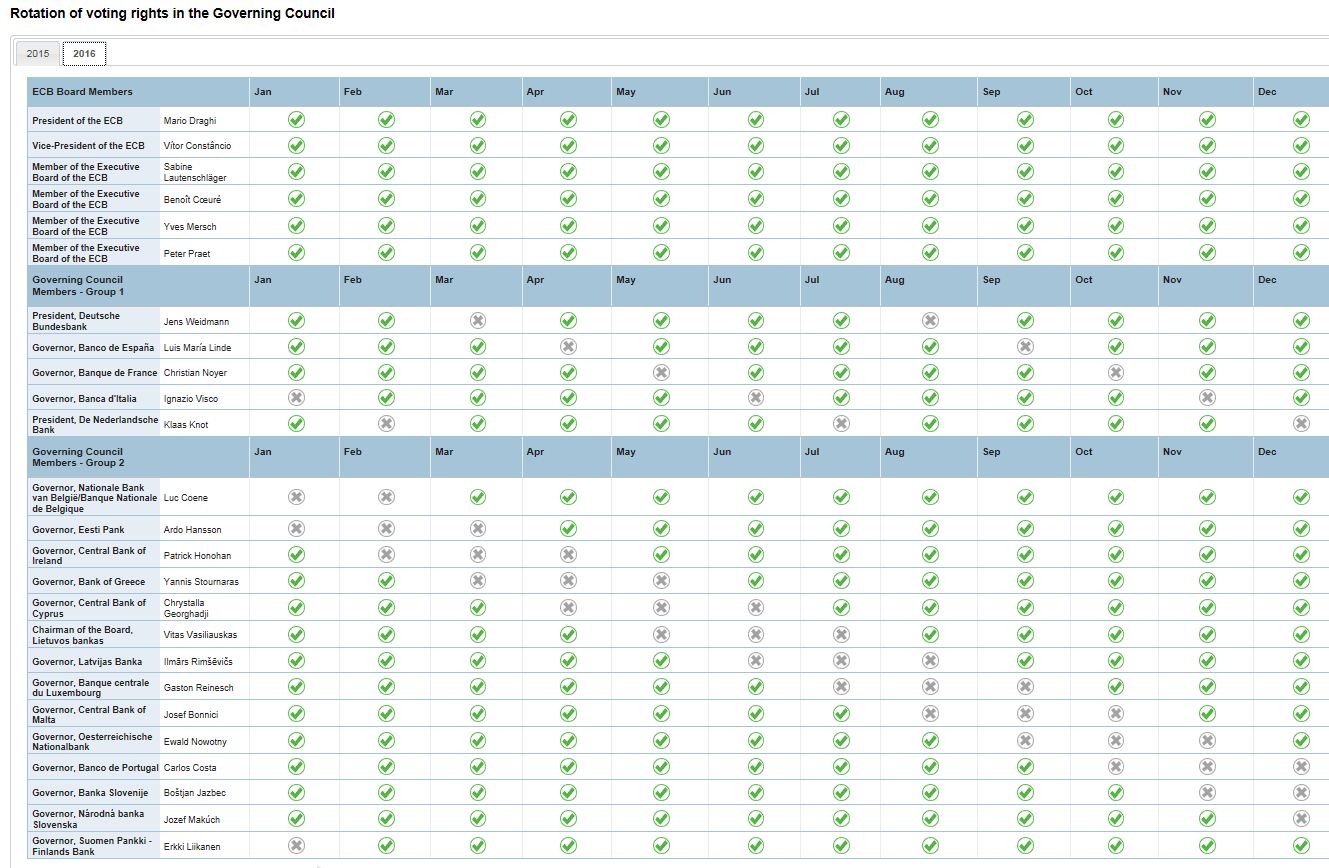The image size is (1329, 868).
Task: Click Erkki Liikanen's January cross icon
Action: click(x=296, y=846)
